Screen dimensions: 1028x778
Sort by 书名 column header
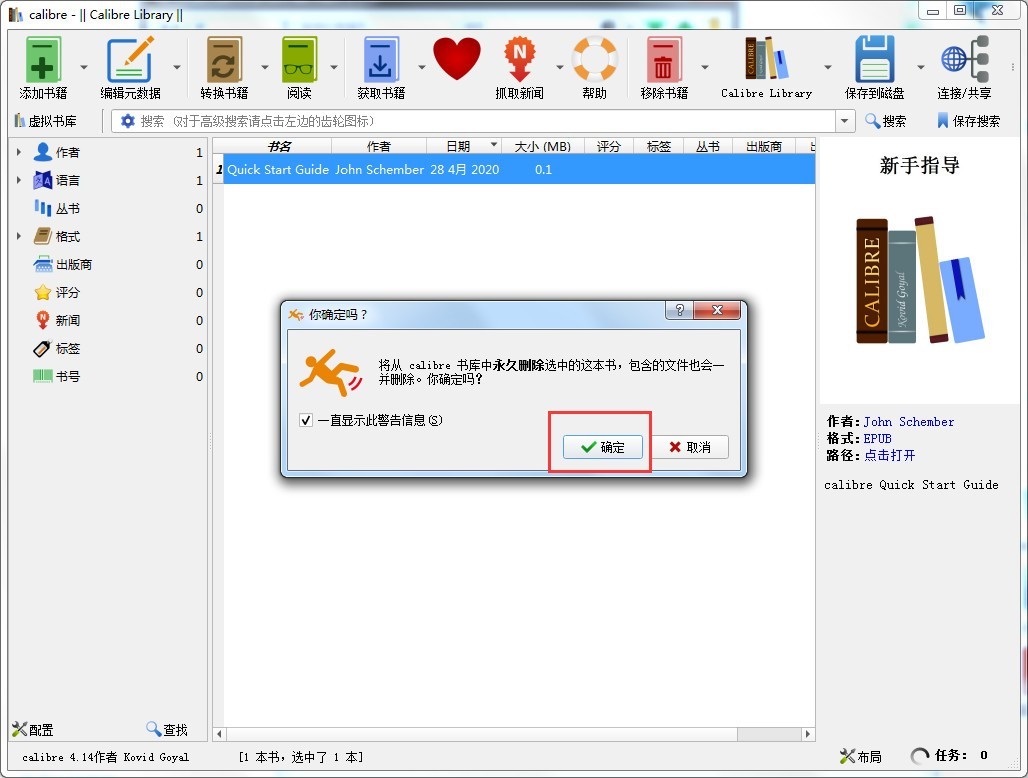pyautogui.click(x=278, y=146)
